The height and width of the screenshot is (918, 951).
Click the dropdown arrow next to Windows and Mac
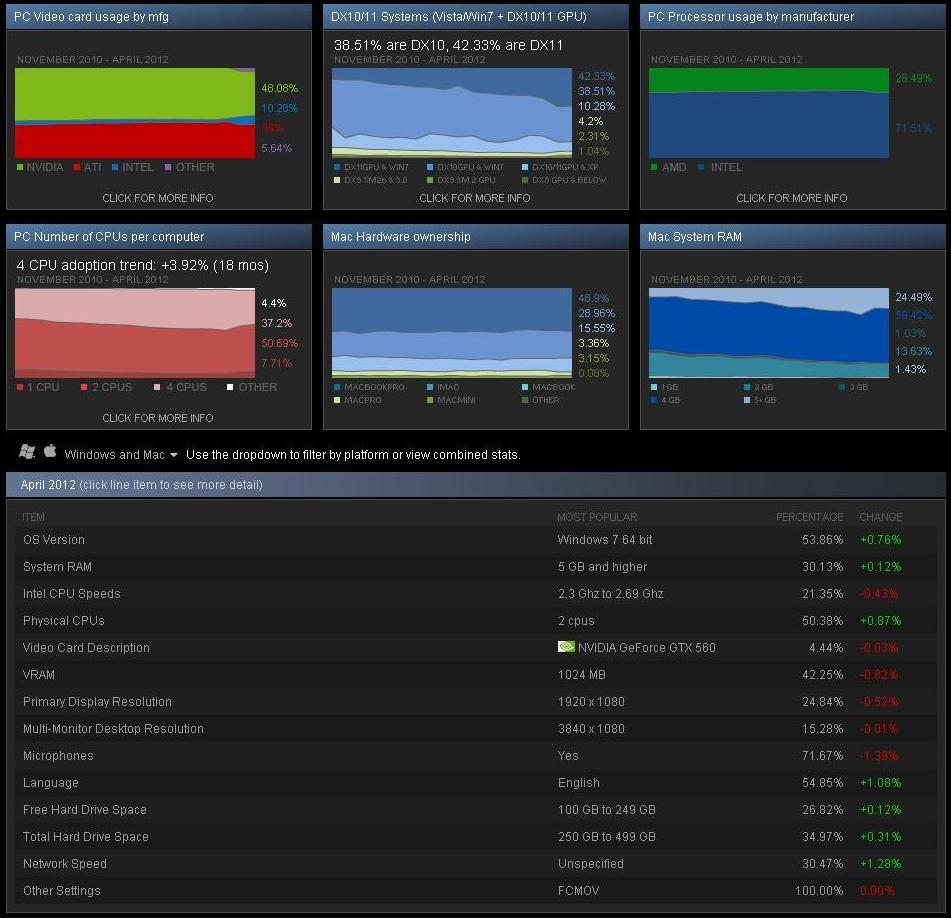pyautogui.click(x=173, y=455)
